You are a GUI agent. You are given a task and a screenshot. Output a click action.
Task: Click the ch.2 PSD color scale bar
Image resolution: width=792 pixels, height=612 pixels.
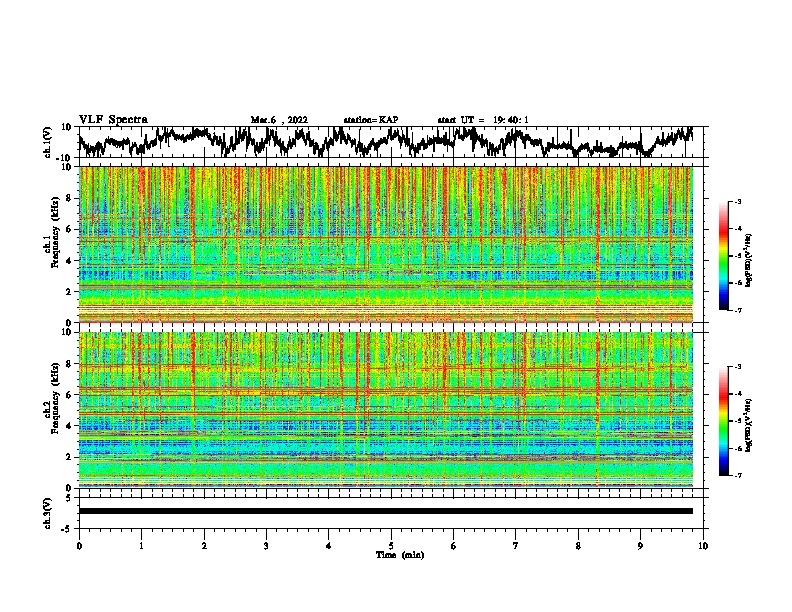click(x=723, y=421)
